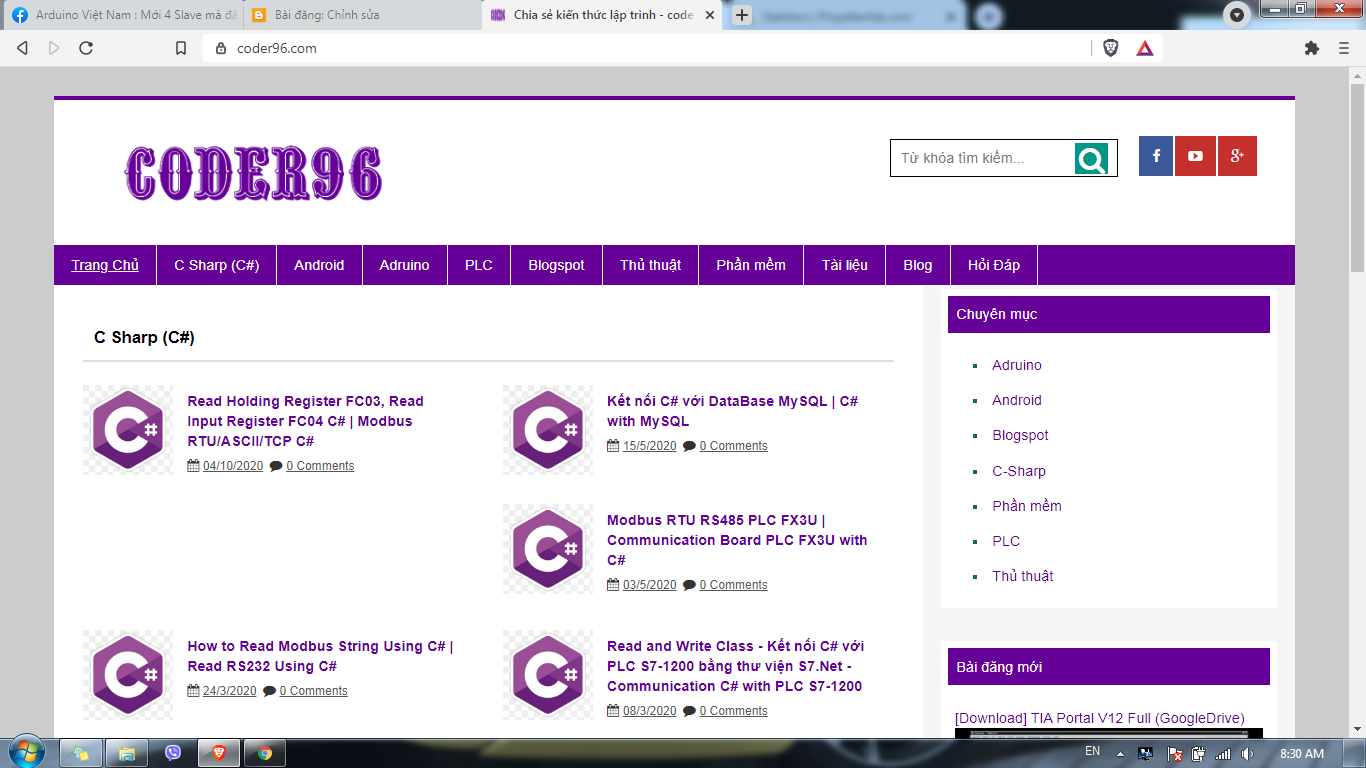The height and width of the screenshot is (768, 1366).
Task: Click the CODER96 site logo
Action: coord(254,173)
